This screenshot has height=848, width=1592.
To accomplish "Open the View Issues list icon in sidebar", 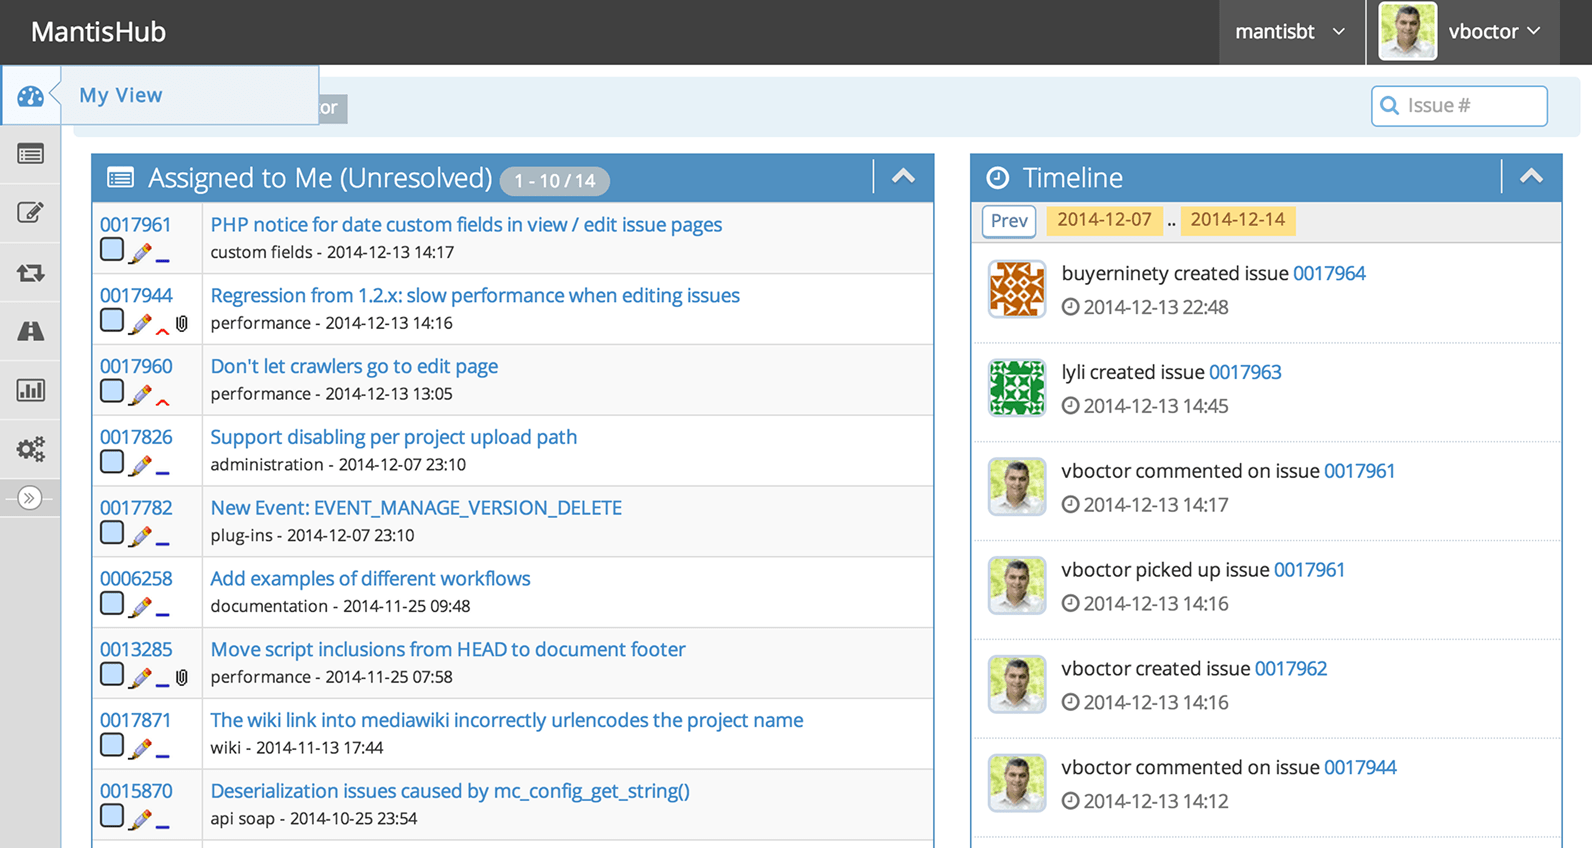I will pos(30,154).
